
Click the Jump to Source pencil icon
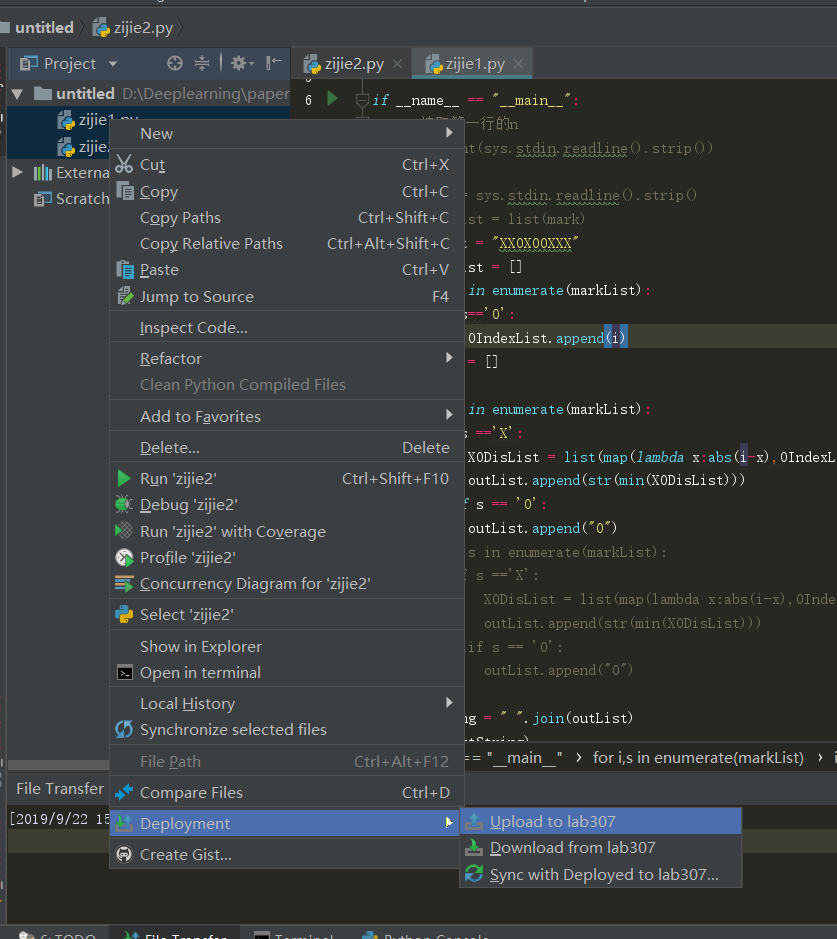coord(125,296)
